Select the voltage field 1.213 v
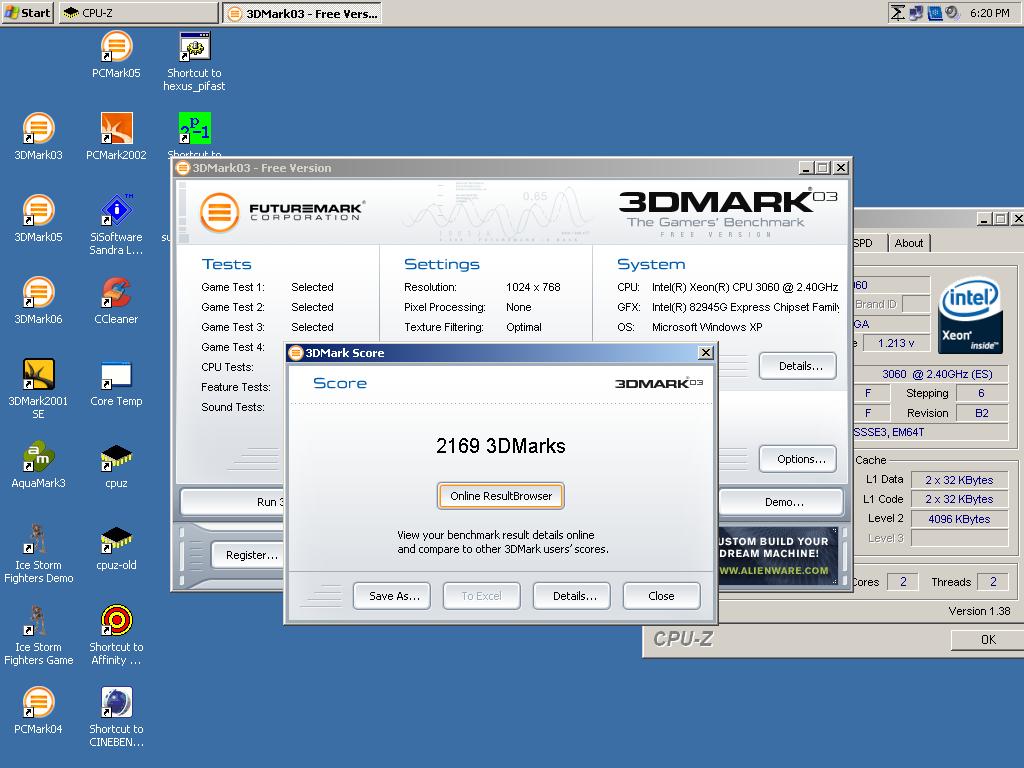Image resolution: width=1024 pixels, height=768 pixels. tap(895, 343)
